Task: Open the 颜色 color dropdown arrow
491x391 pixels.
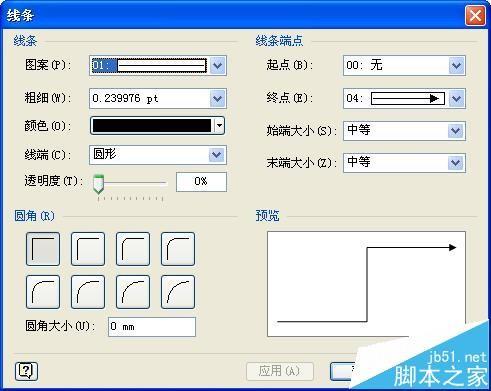Action: click(219, 126)
